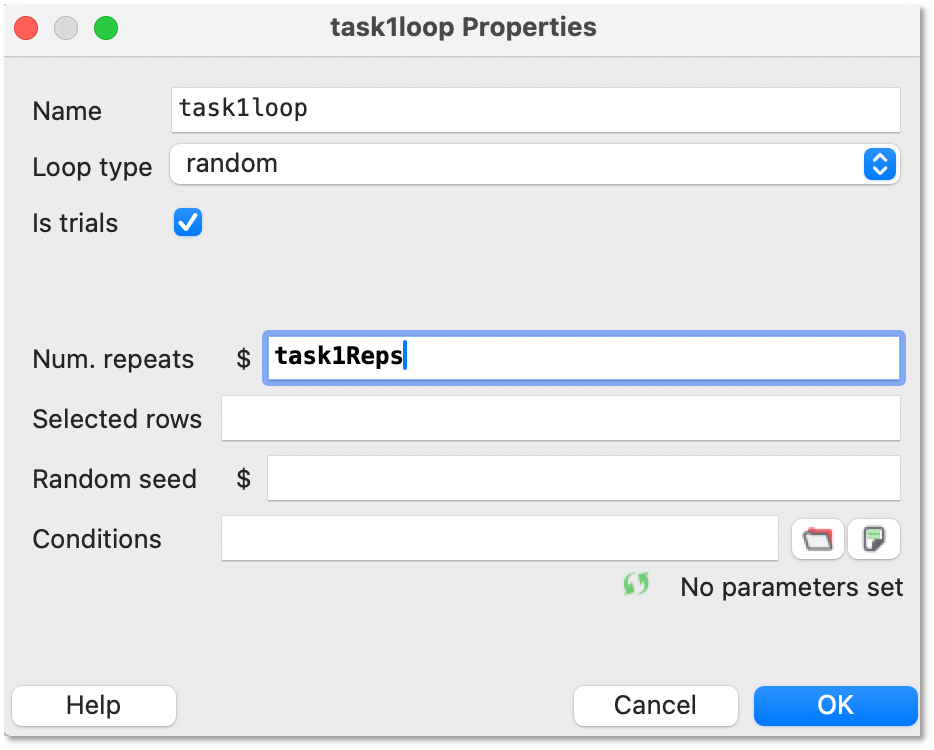Browse for a conditions file with folder icon
This screenshot has width=934, height=750.
[x=817, y=539]
